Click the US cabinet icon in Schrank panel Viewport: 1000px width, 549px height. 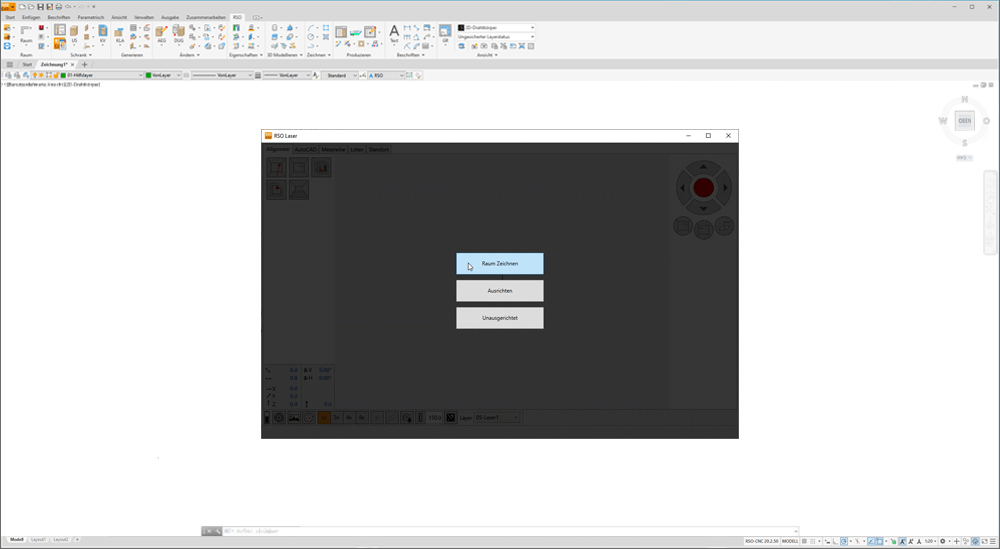(x=74, y=36)
